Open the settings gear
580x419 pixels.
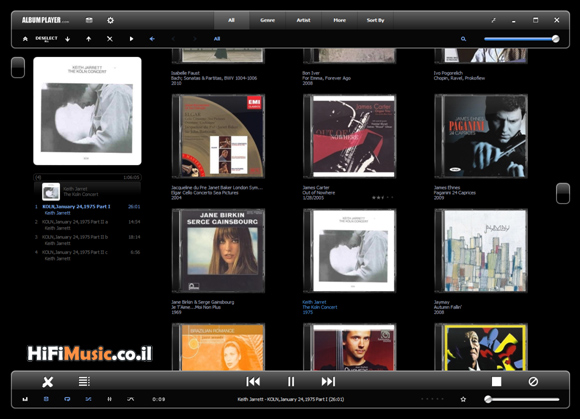(110, 20)
